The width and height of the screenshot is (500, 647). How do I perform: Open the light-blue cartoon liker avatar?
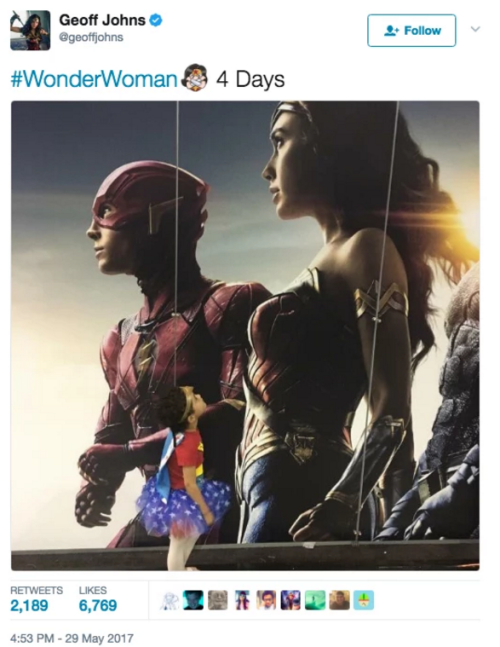tap(364, 600)
